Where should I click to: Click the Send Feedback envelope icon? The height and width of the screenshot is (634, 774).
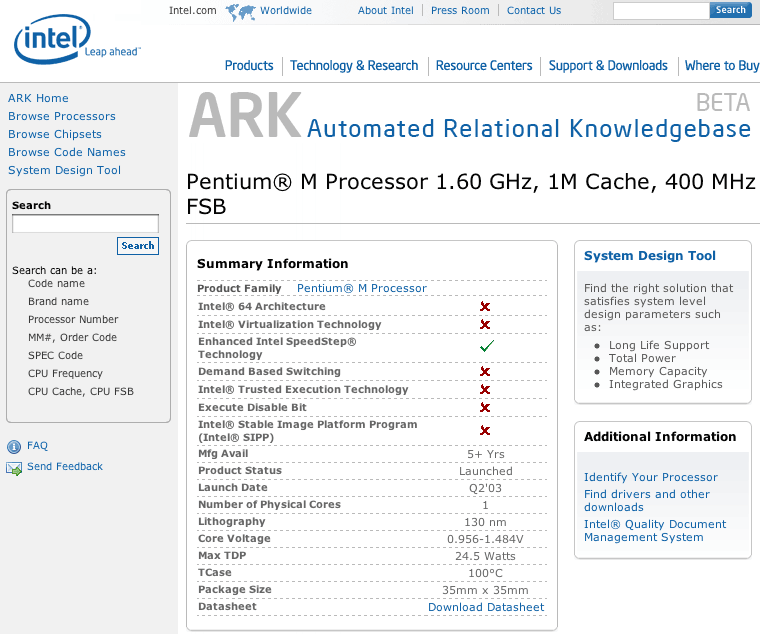14,468
